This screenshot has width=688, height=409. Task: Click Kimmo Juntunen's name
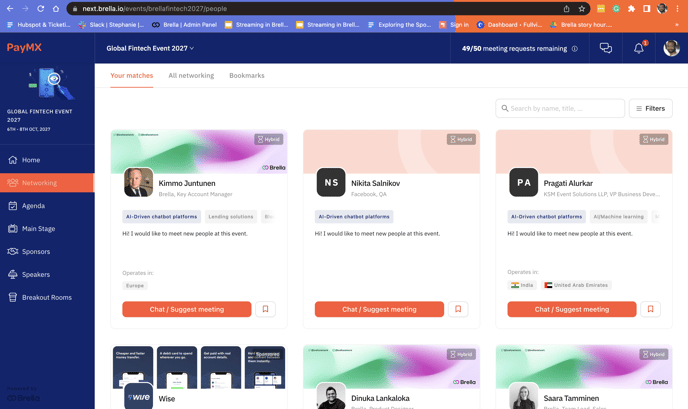tap(187, 183)
